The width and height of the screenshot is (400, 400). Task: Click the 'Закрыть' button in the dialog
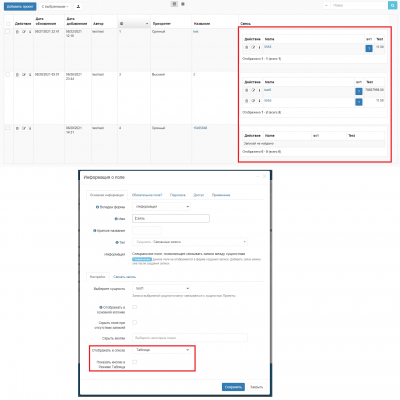[257, 387]
